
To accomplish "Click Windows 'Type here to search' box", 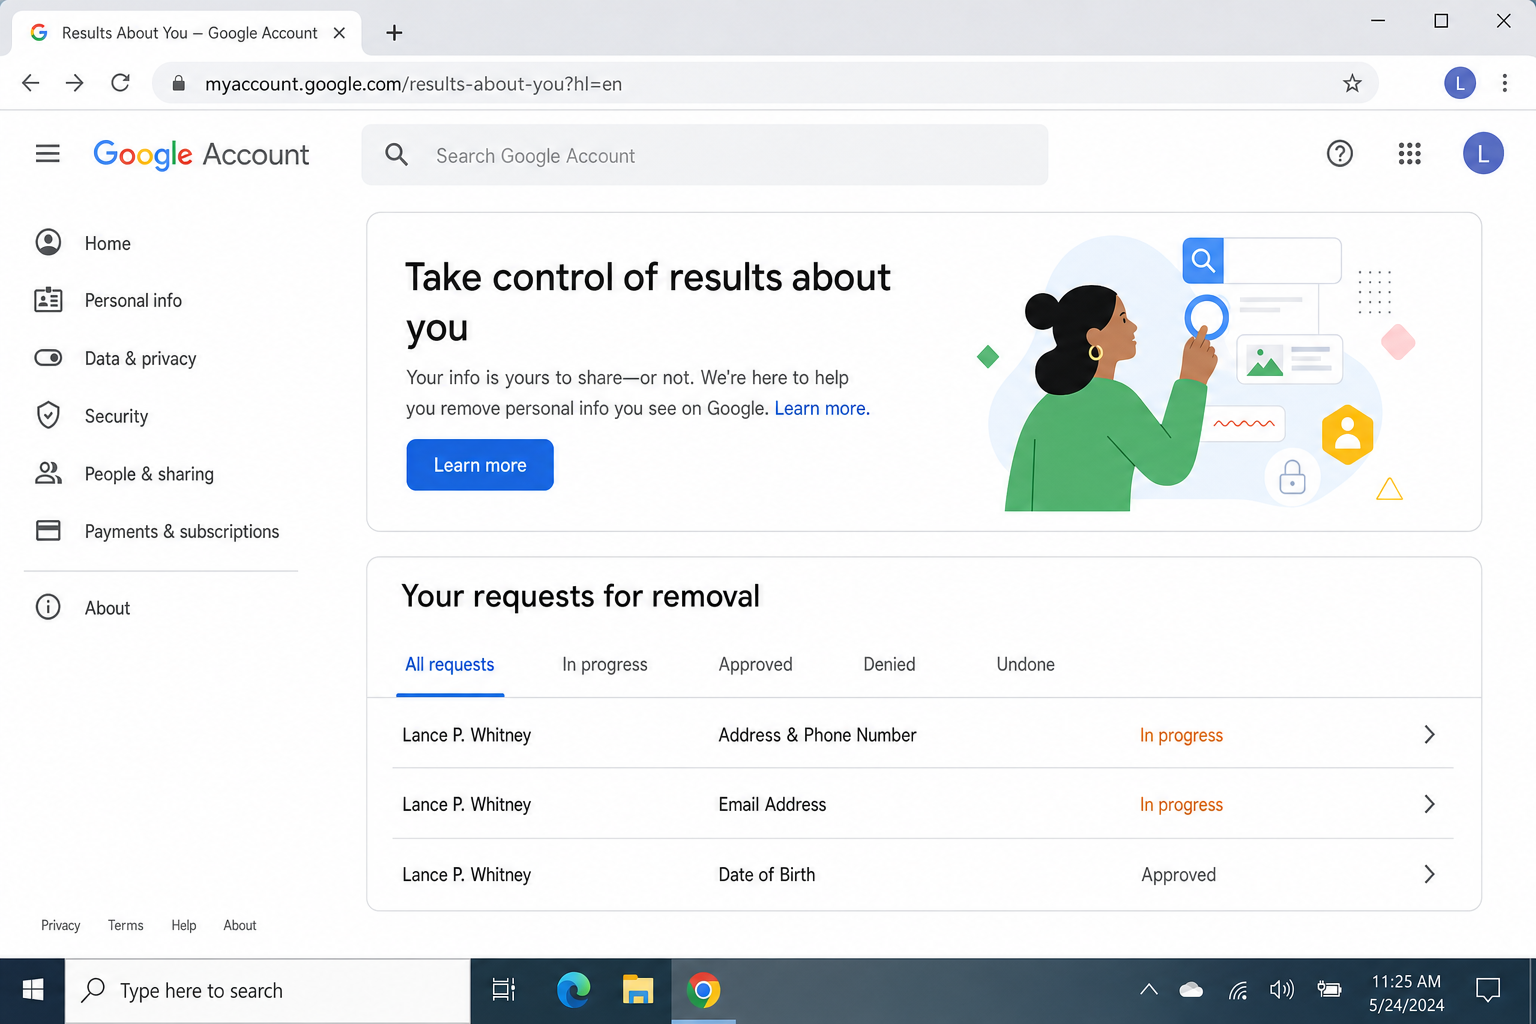I will 268,990.
